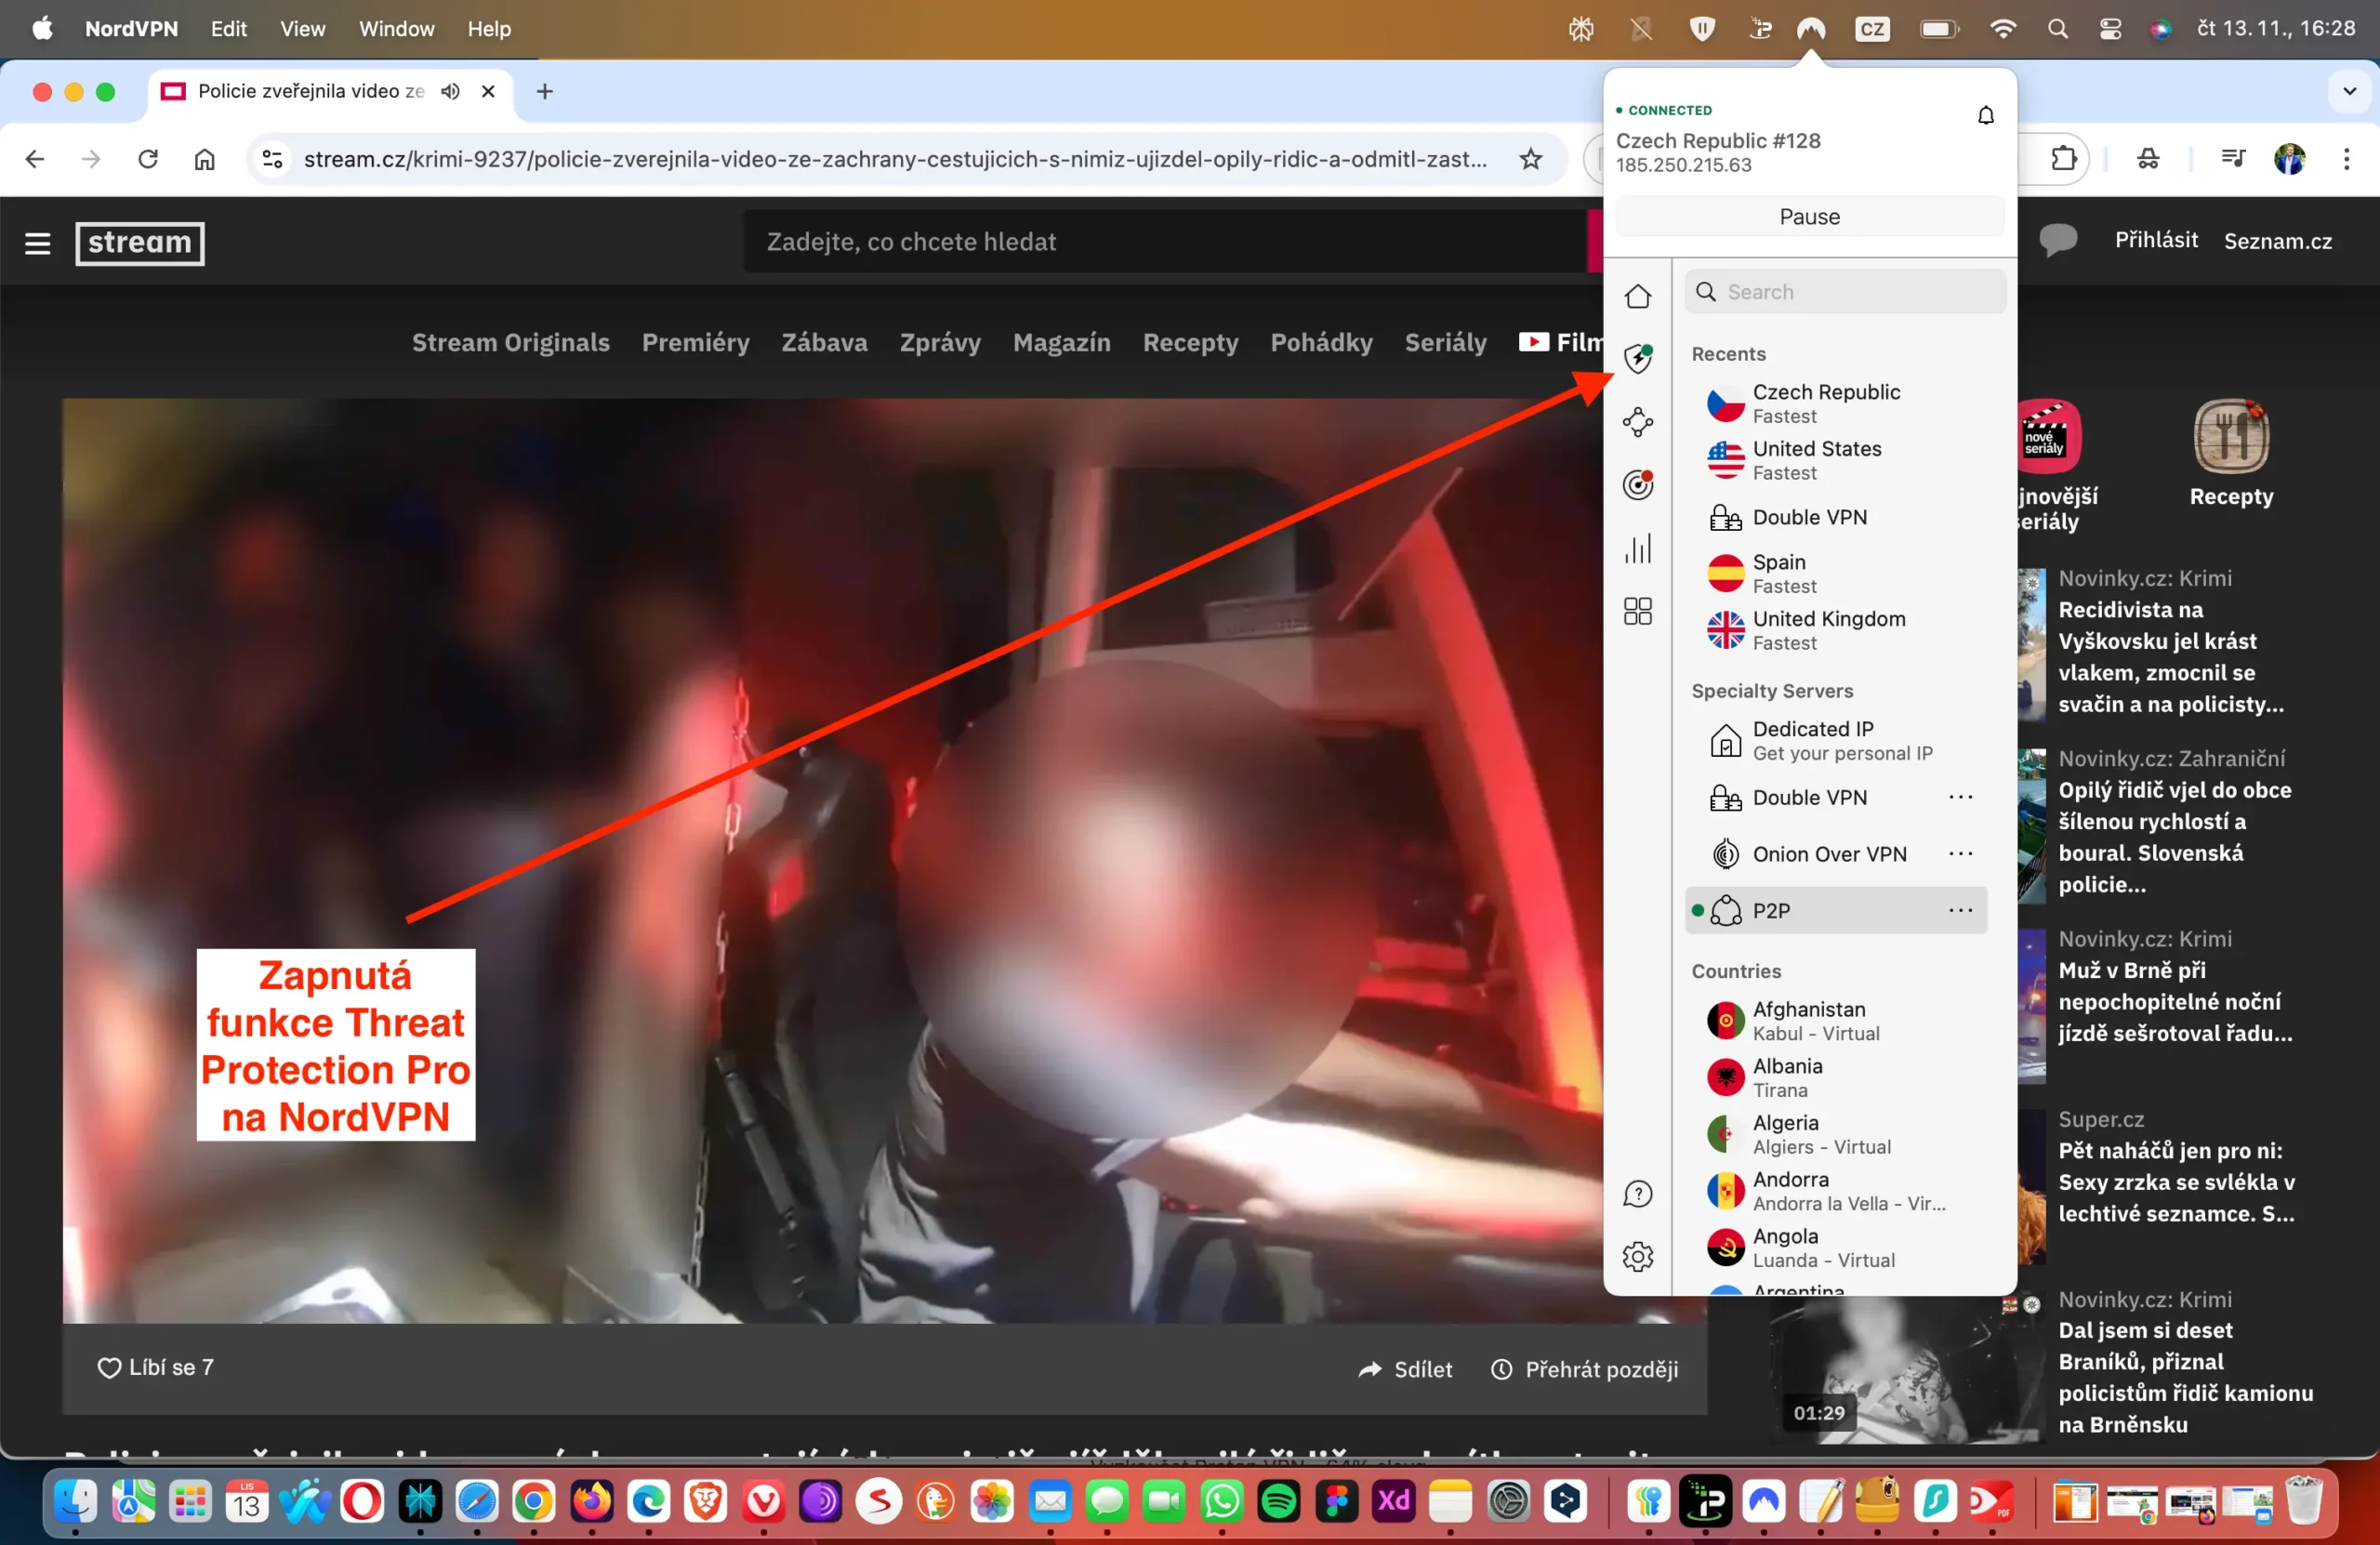Select the Meshnet icon in NordVPN sidebar
Screen dimensions: 2380x1545
[1638, 421]
